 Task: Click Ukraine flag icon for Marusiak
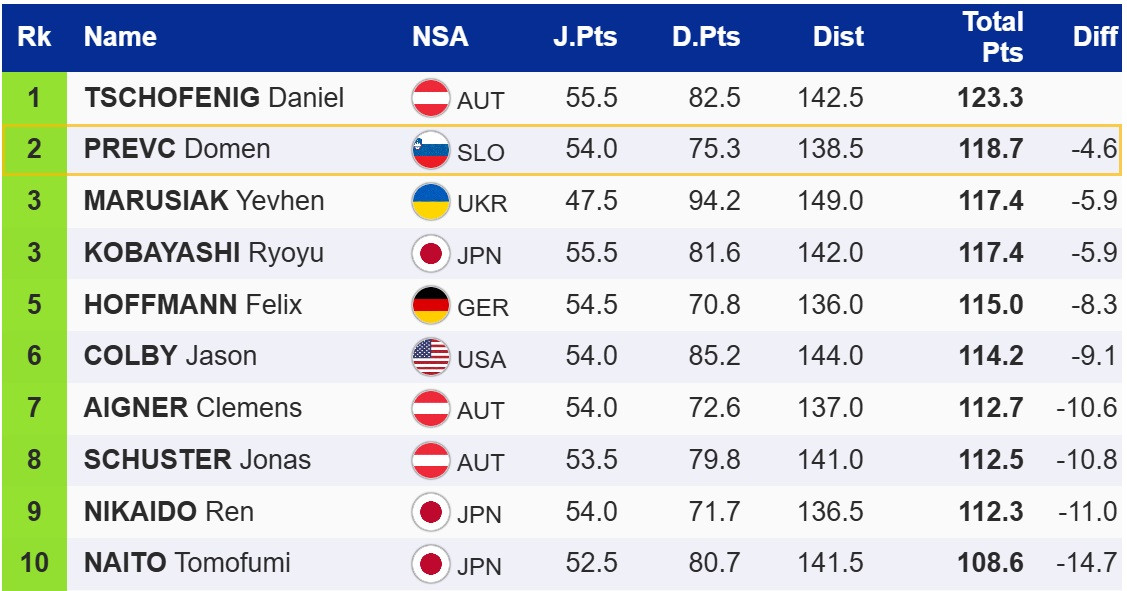point(431,201)
